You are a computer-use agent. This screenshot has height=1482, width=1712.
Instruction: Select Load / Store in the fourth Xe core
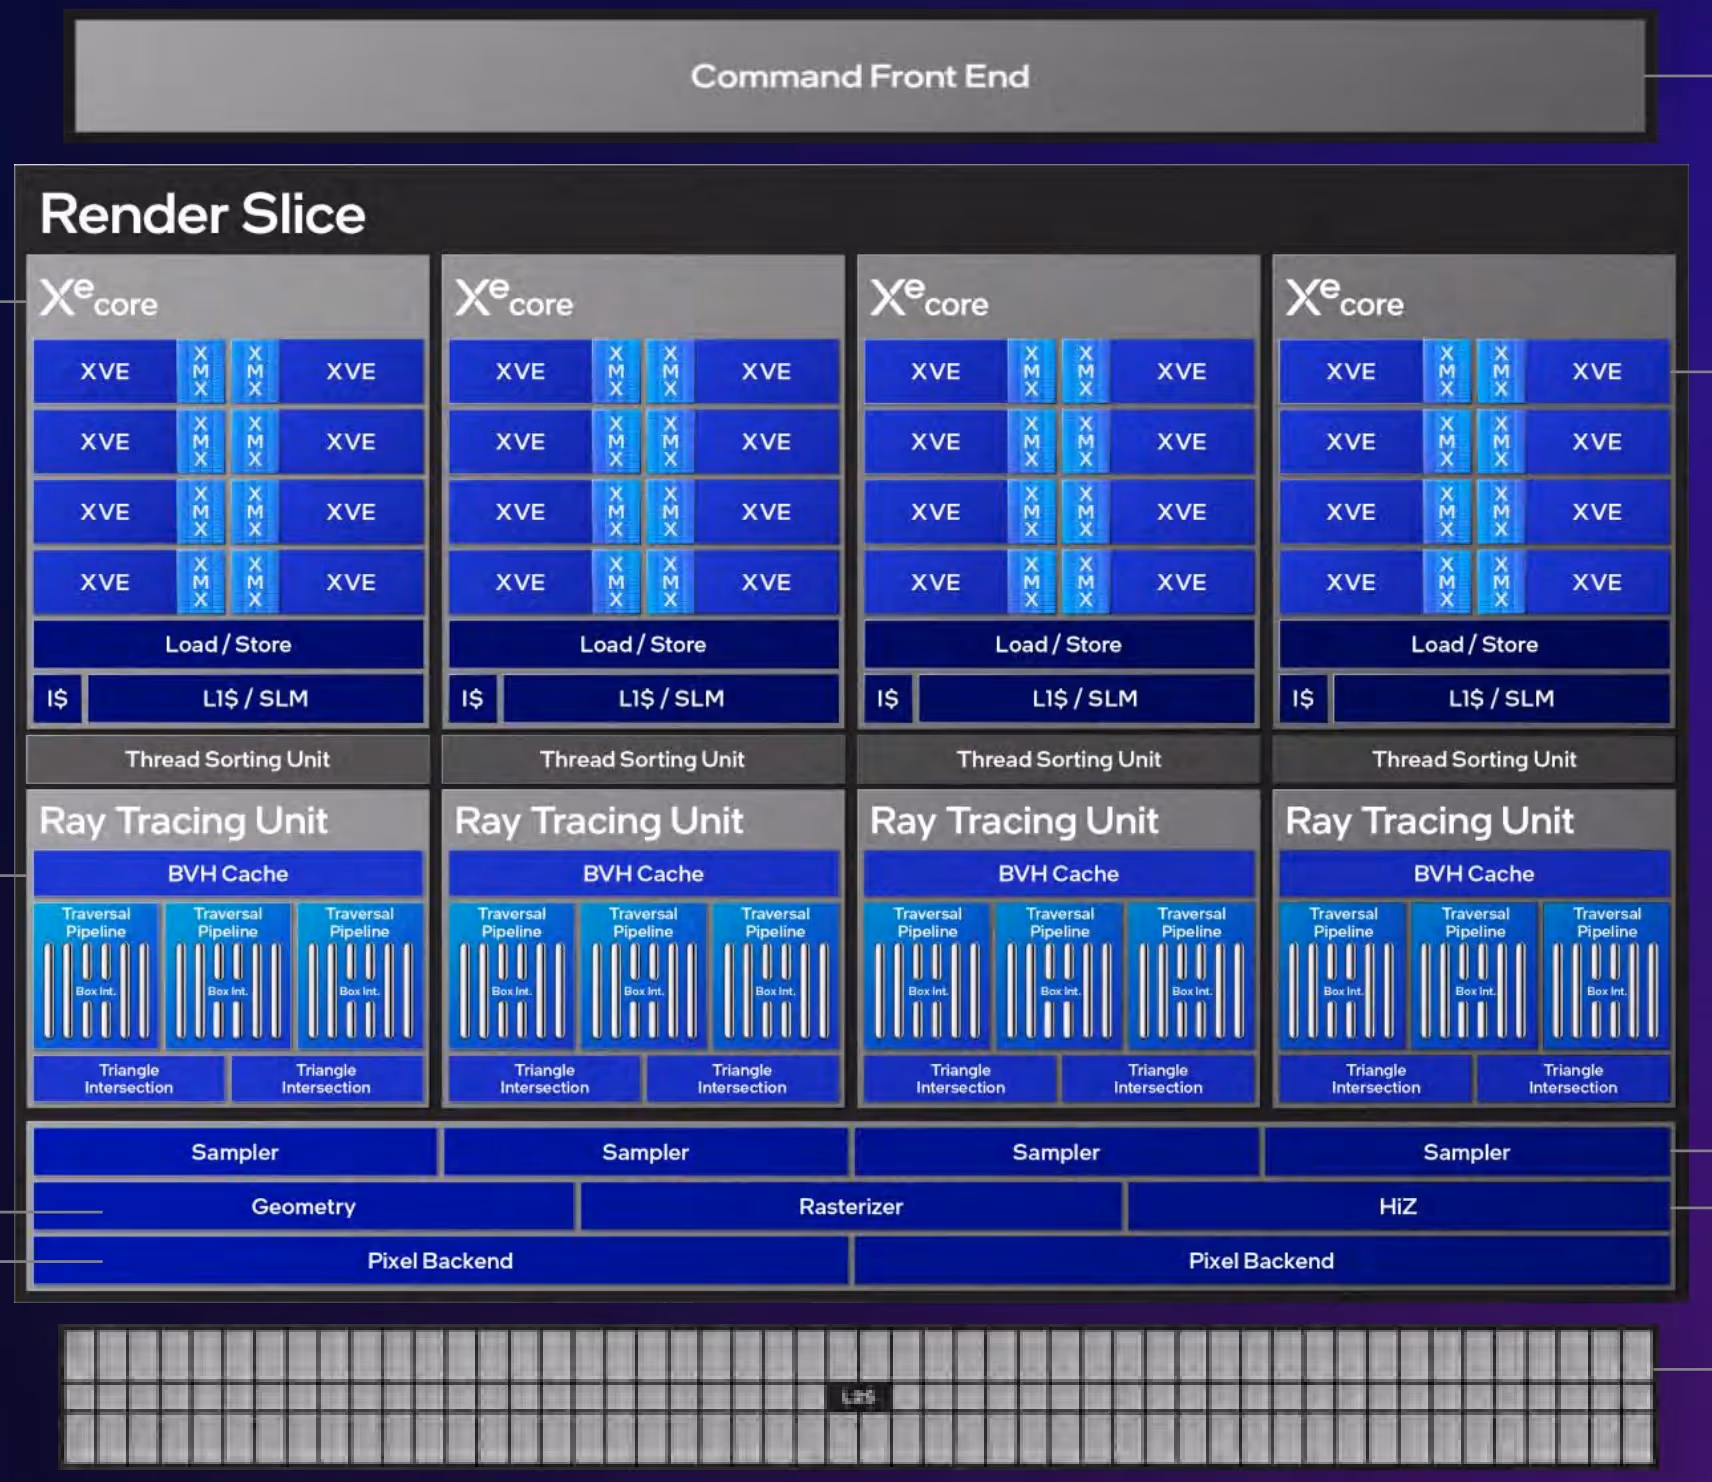point(1474,644)
